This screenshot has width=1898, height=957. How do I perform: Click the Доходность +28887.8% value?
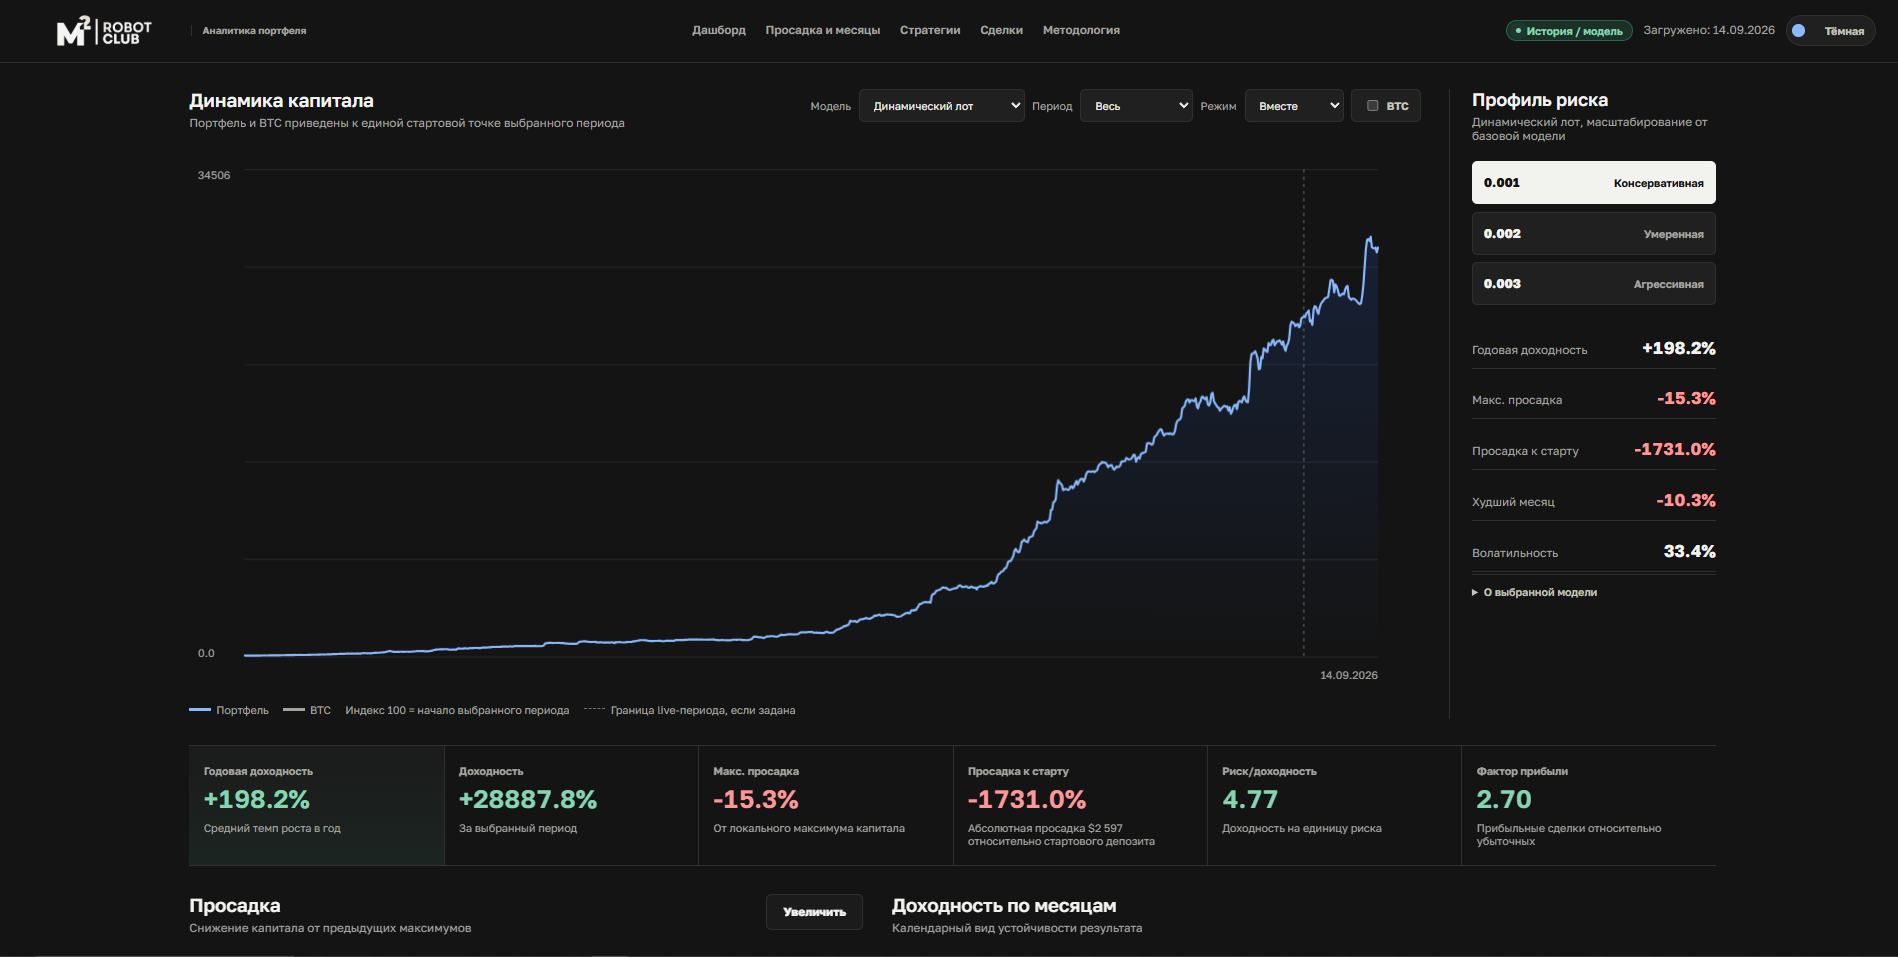528,800
